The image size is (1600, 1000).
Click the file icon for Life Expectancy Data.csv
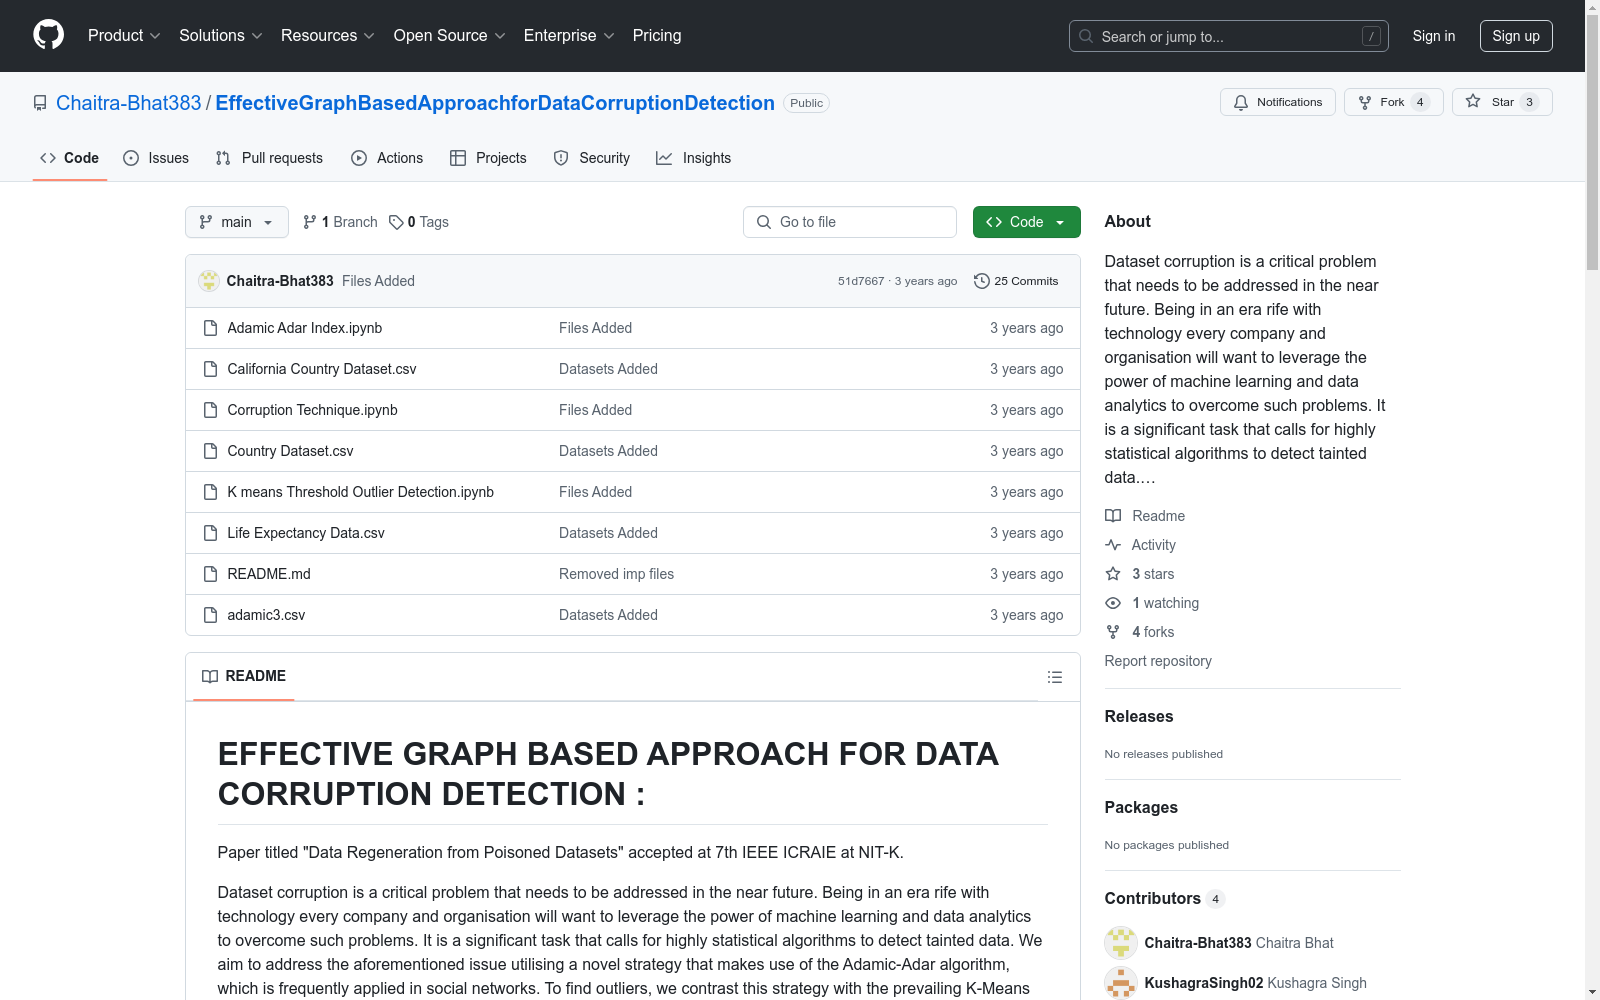(x=210, y=533)
